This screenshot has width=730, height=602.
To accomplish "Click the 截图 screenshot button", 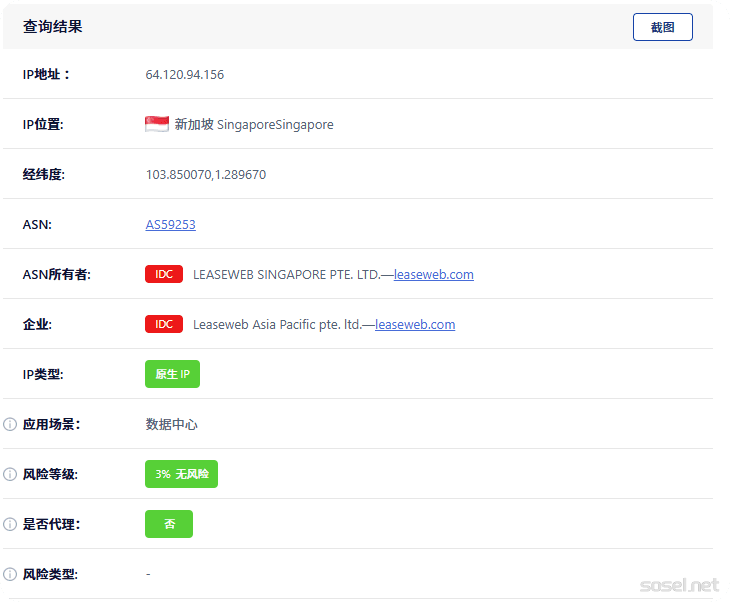I will [x=662, y=27].
